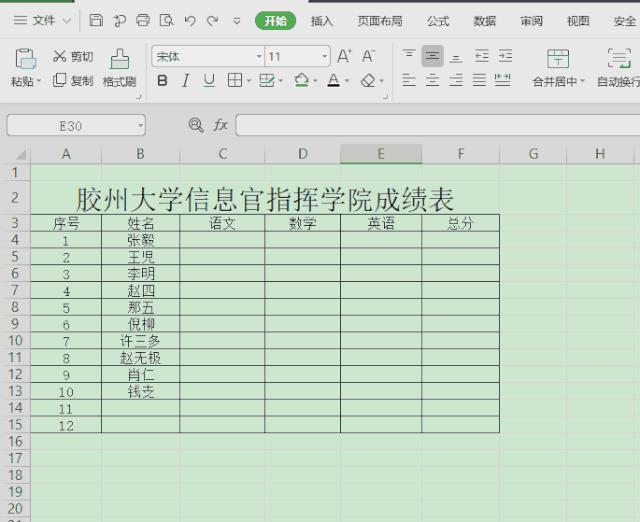
Task: Open the insert function fx button
Action: point(220,125)
